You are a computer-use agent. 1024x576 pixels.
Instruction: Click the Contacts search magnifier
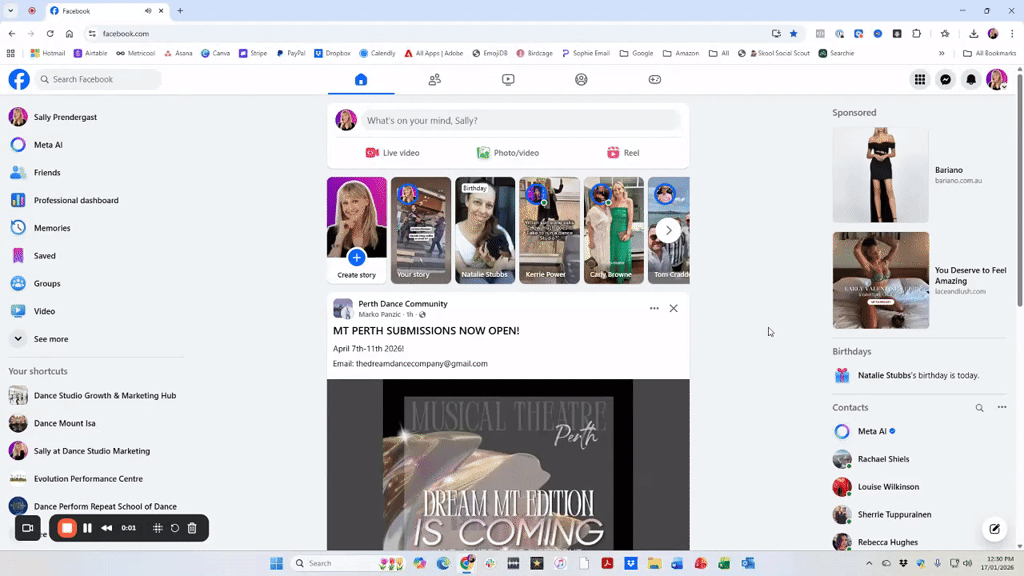(980, 407)
